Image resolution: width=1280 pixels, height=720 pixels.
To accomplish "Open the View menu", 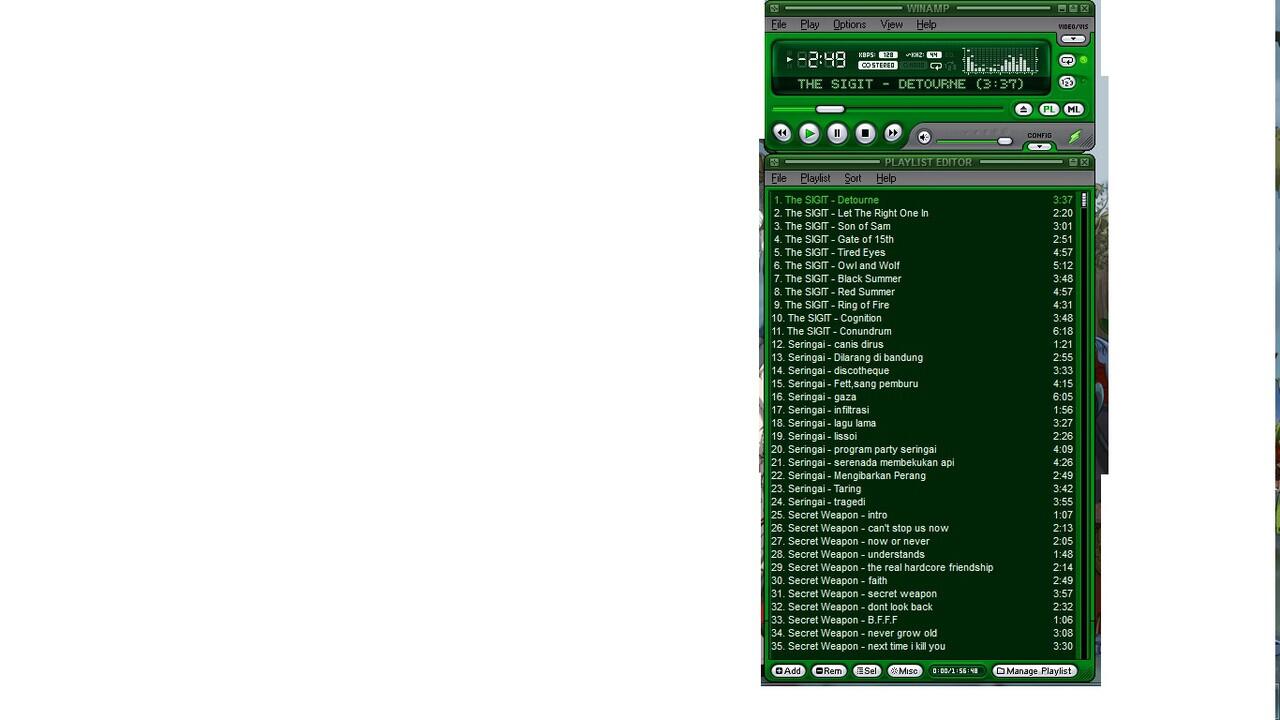I will pyautogui.click(x=891, y=25).
